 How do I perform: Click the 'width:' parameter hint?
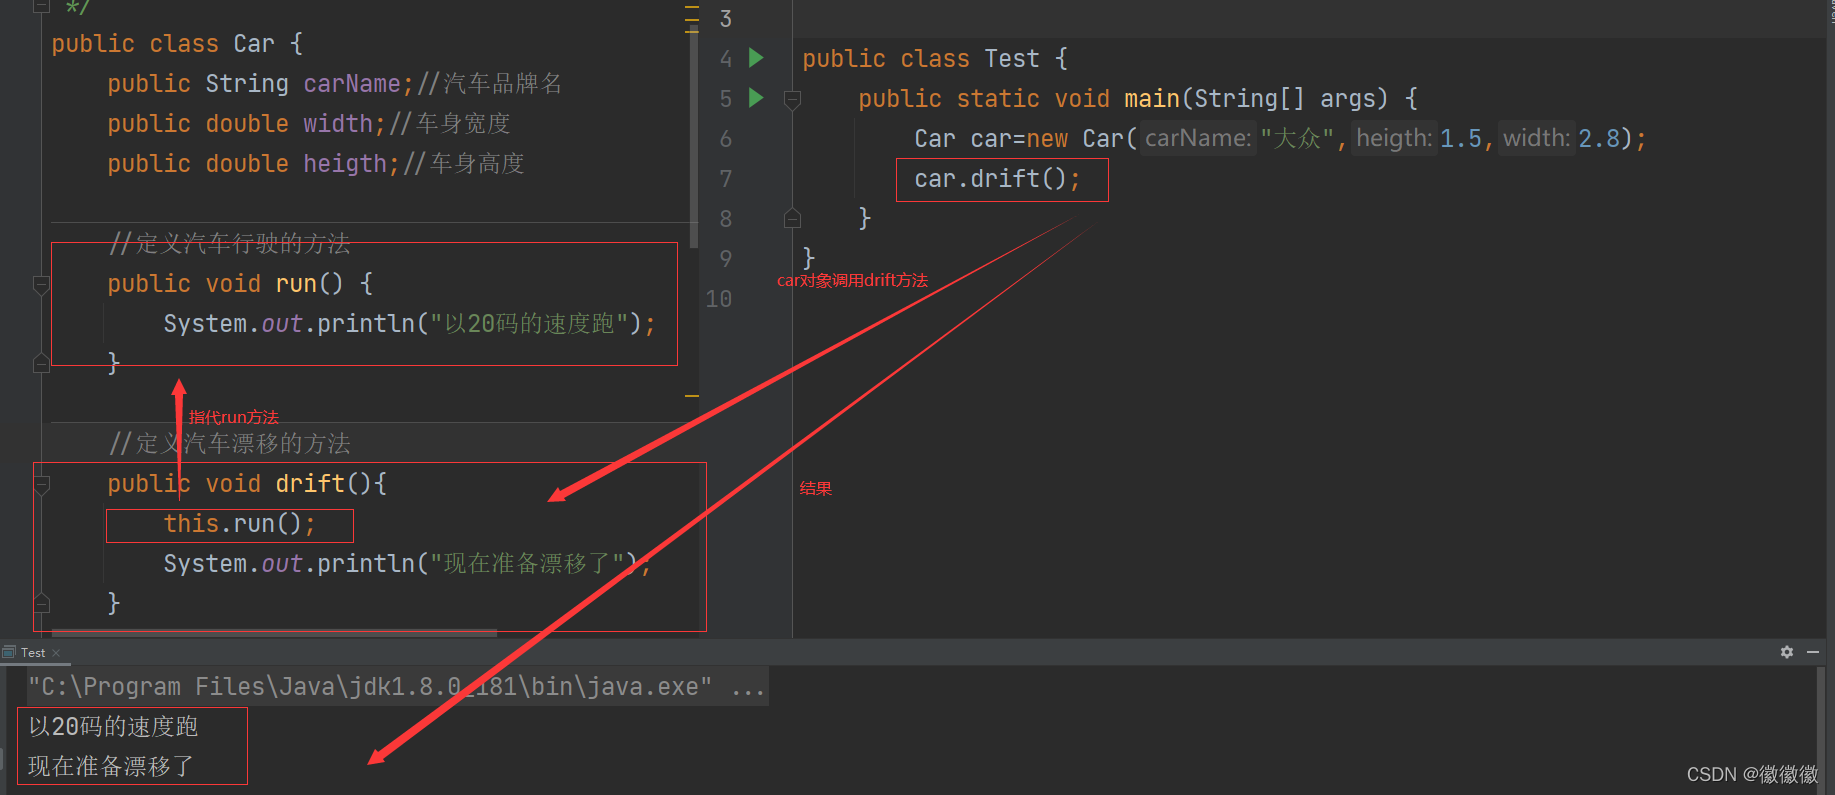coord(1536,138)
